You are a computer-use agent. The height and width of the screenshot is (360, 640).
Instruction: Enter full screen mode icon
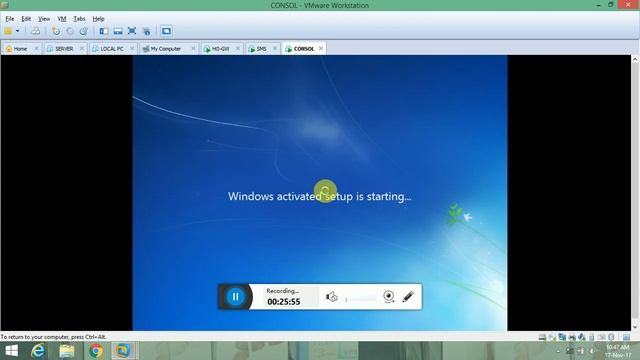click(132, 31)
